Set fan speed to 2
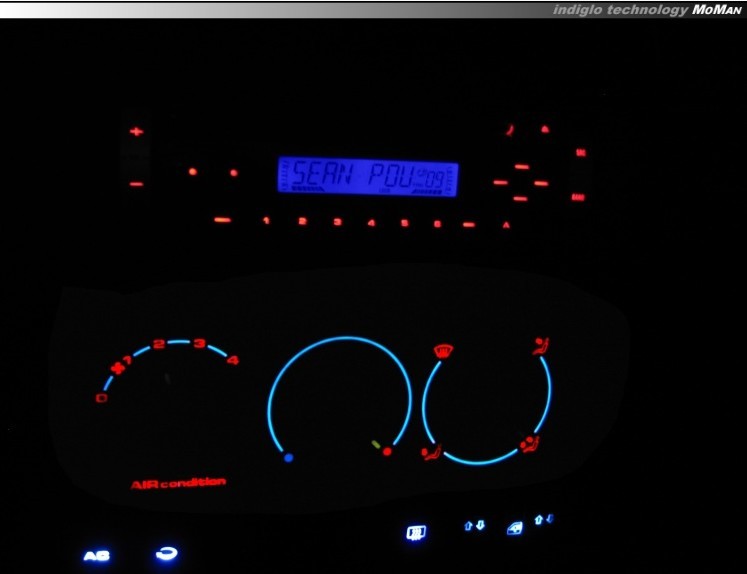747x574 pixels. tap(158, 346)
